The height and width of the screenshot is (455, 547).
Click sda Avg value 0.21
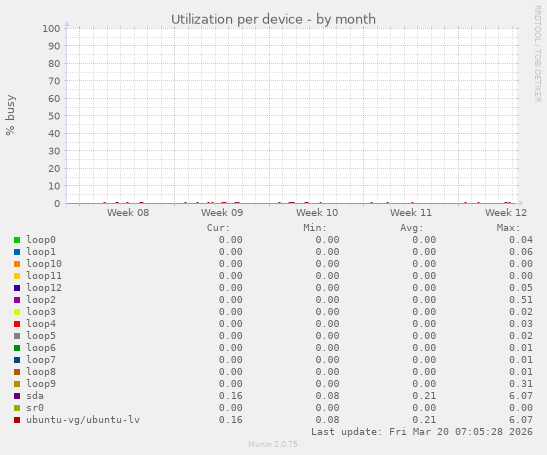424,396
